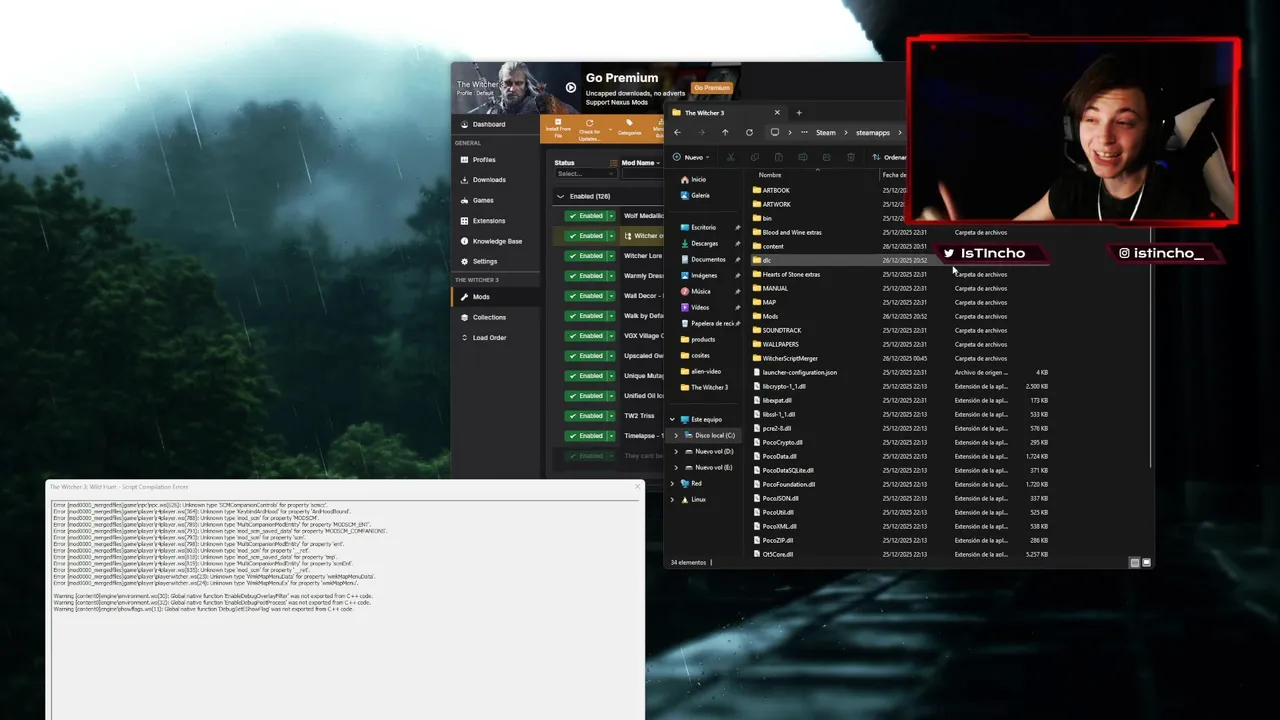Click the paste icon in Explorer toolbar
This screenshot has width=1280, height=720.
(778, 157)
